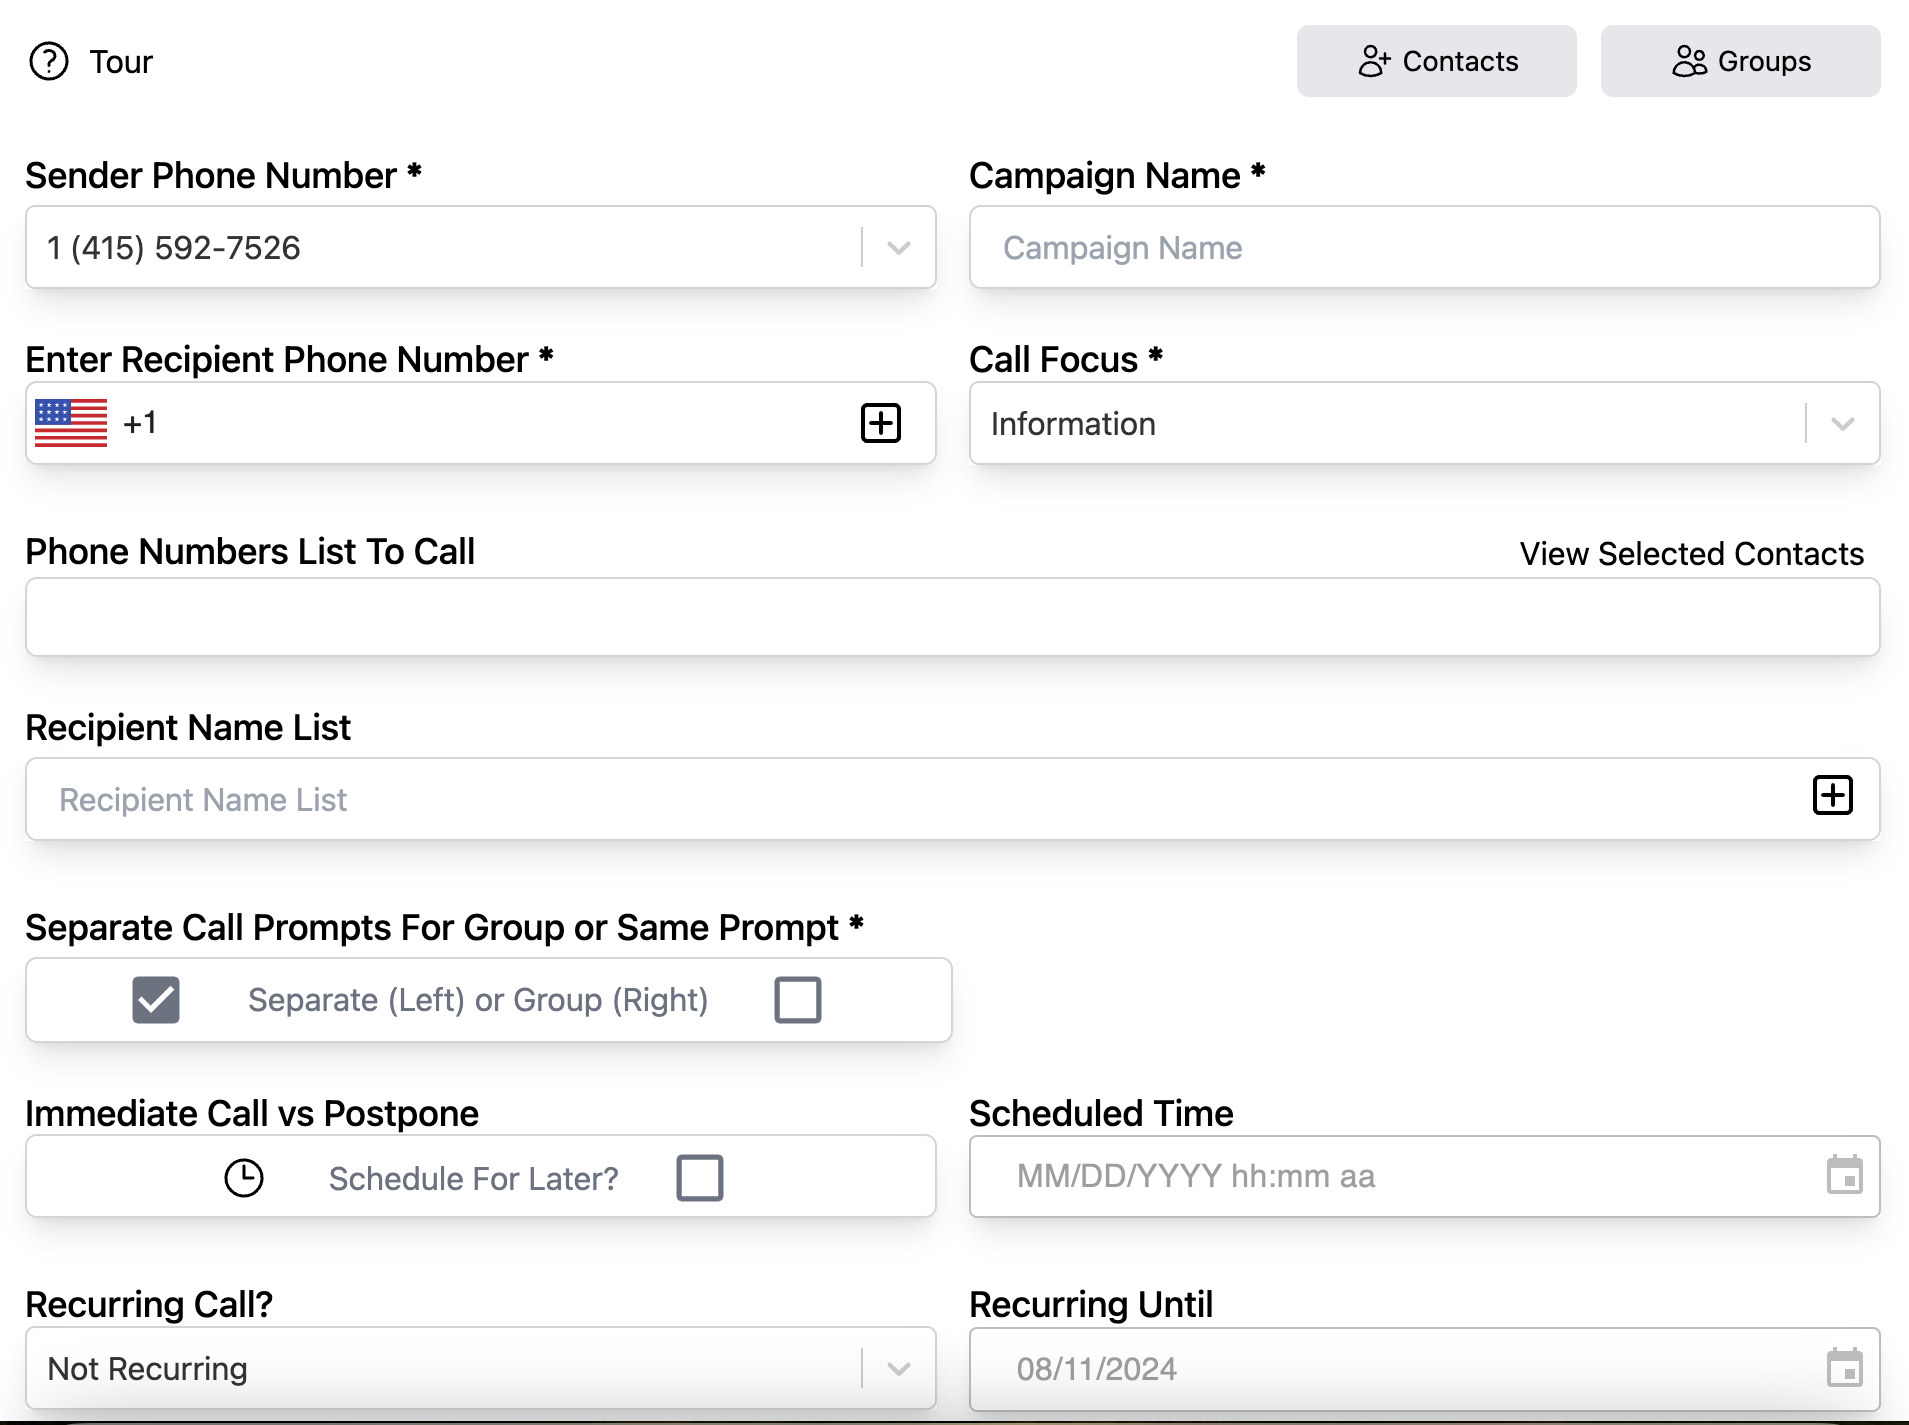Open the Contacts button
The width and height of the screenshot is (1909, 1425).
pos(1436,61)
